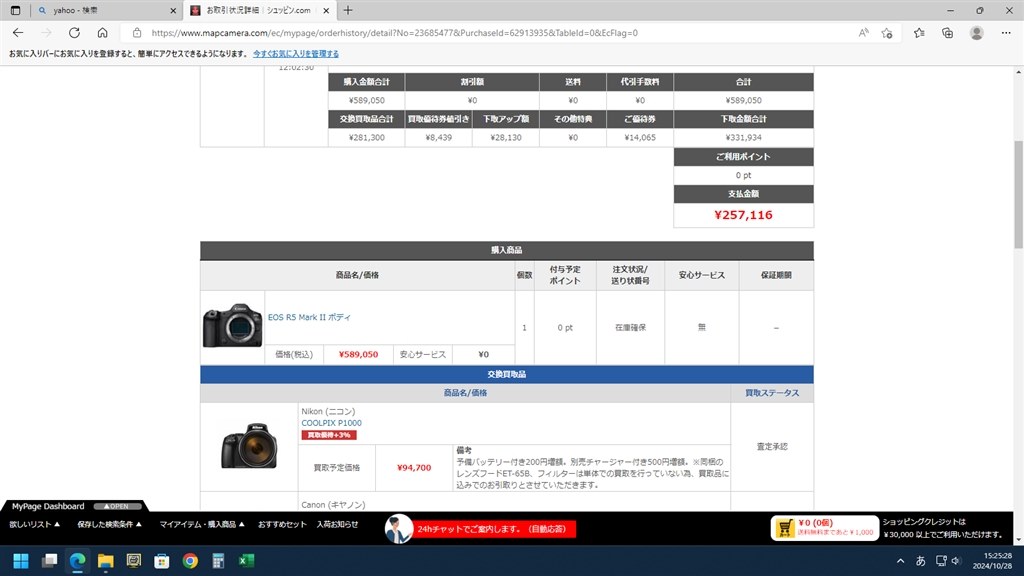Screen dimensions: 1024x576
Task: View site information lock icon
Action: click(136, 33)
